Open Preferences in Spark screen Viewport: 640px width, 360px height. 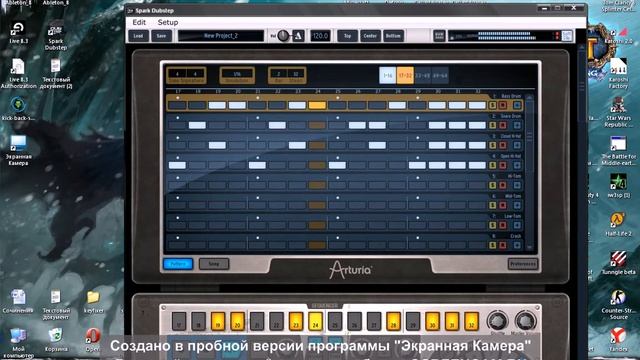pyautogui.click(x=523, y=264)
